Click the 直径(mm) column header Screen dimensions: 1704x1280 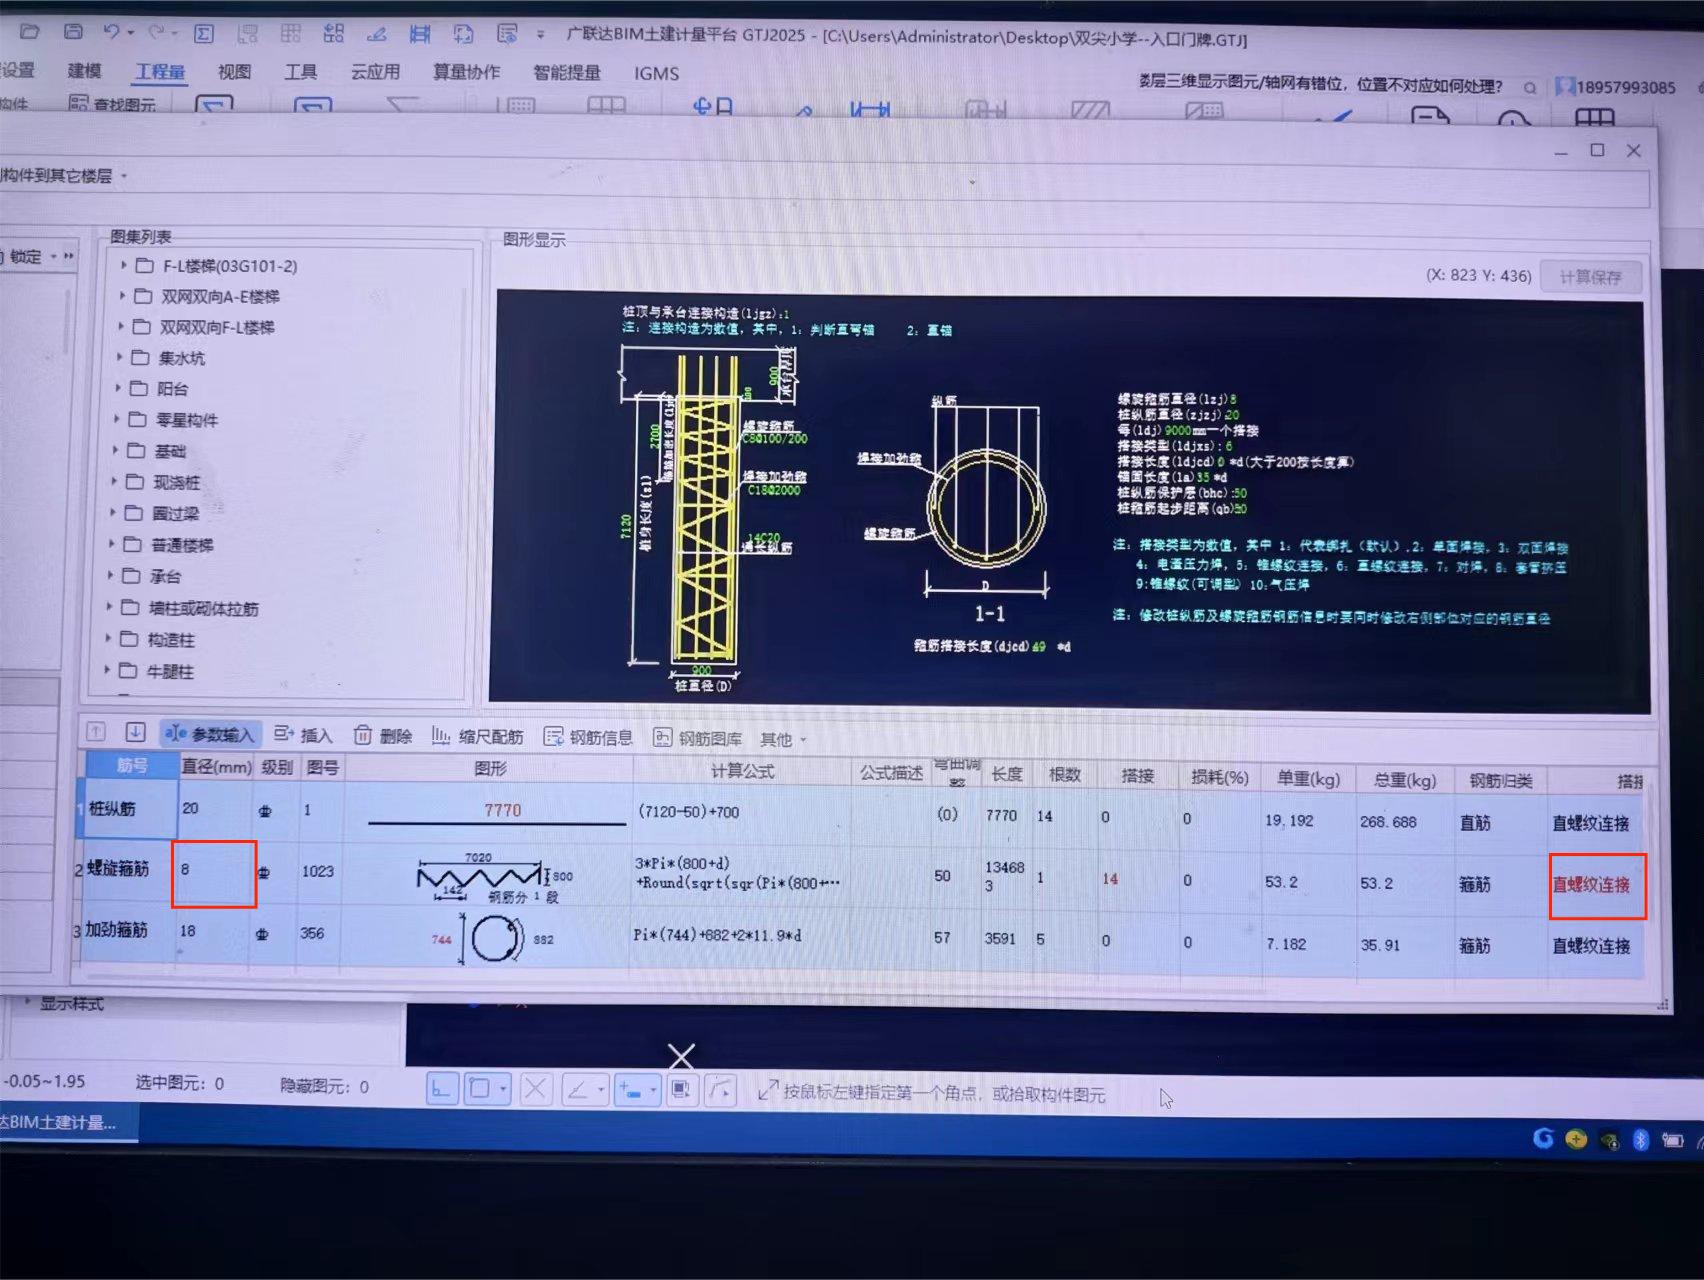click(216, 766)
